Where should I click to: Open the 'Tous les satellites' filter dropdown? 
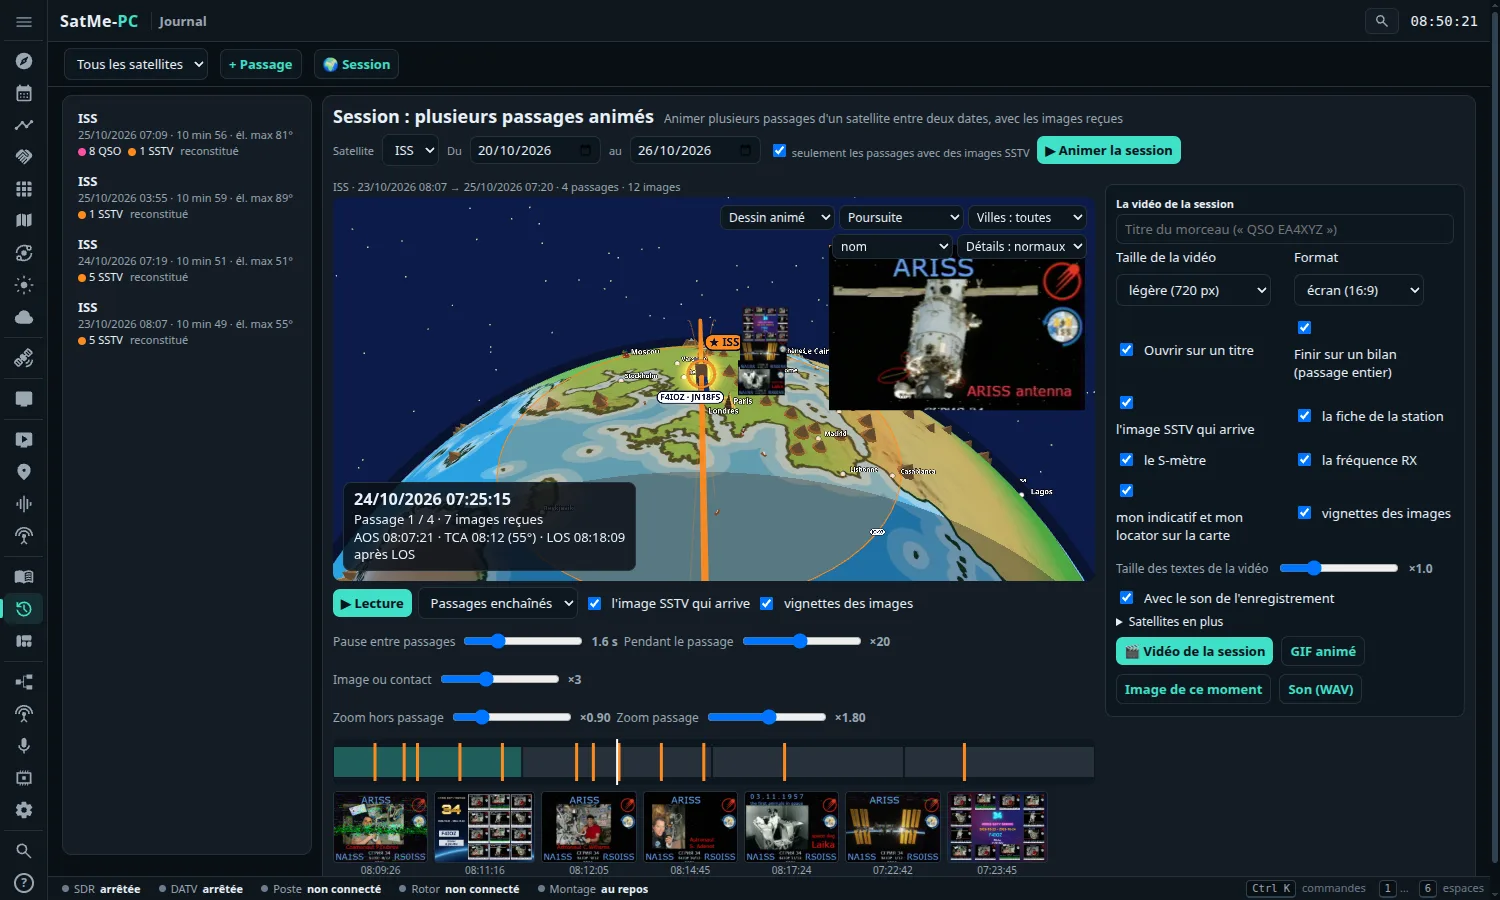136,64
